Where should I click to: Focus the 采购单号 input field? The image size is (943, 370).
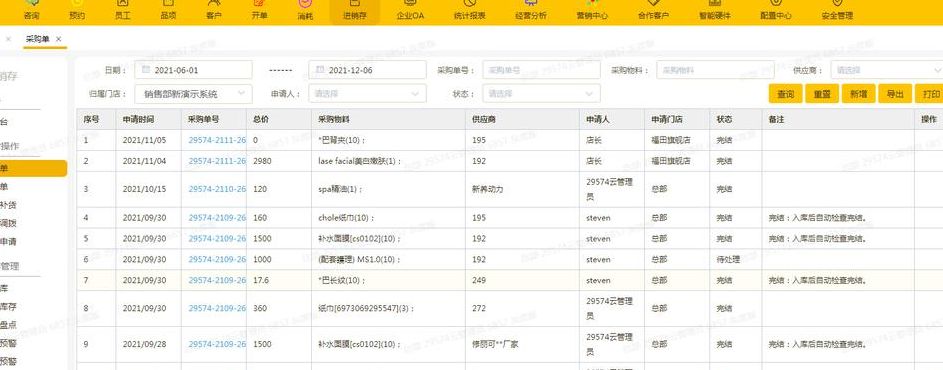(541, 70)
